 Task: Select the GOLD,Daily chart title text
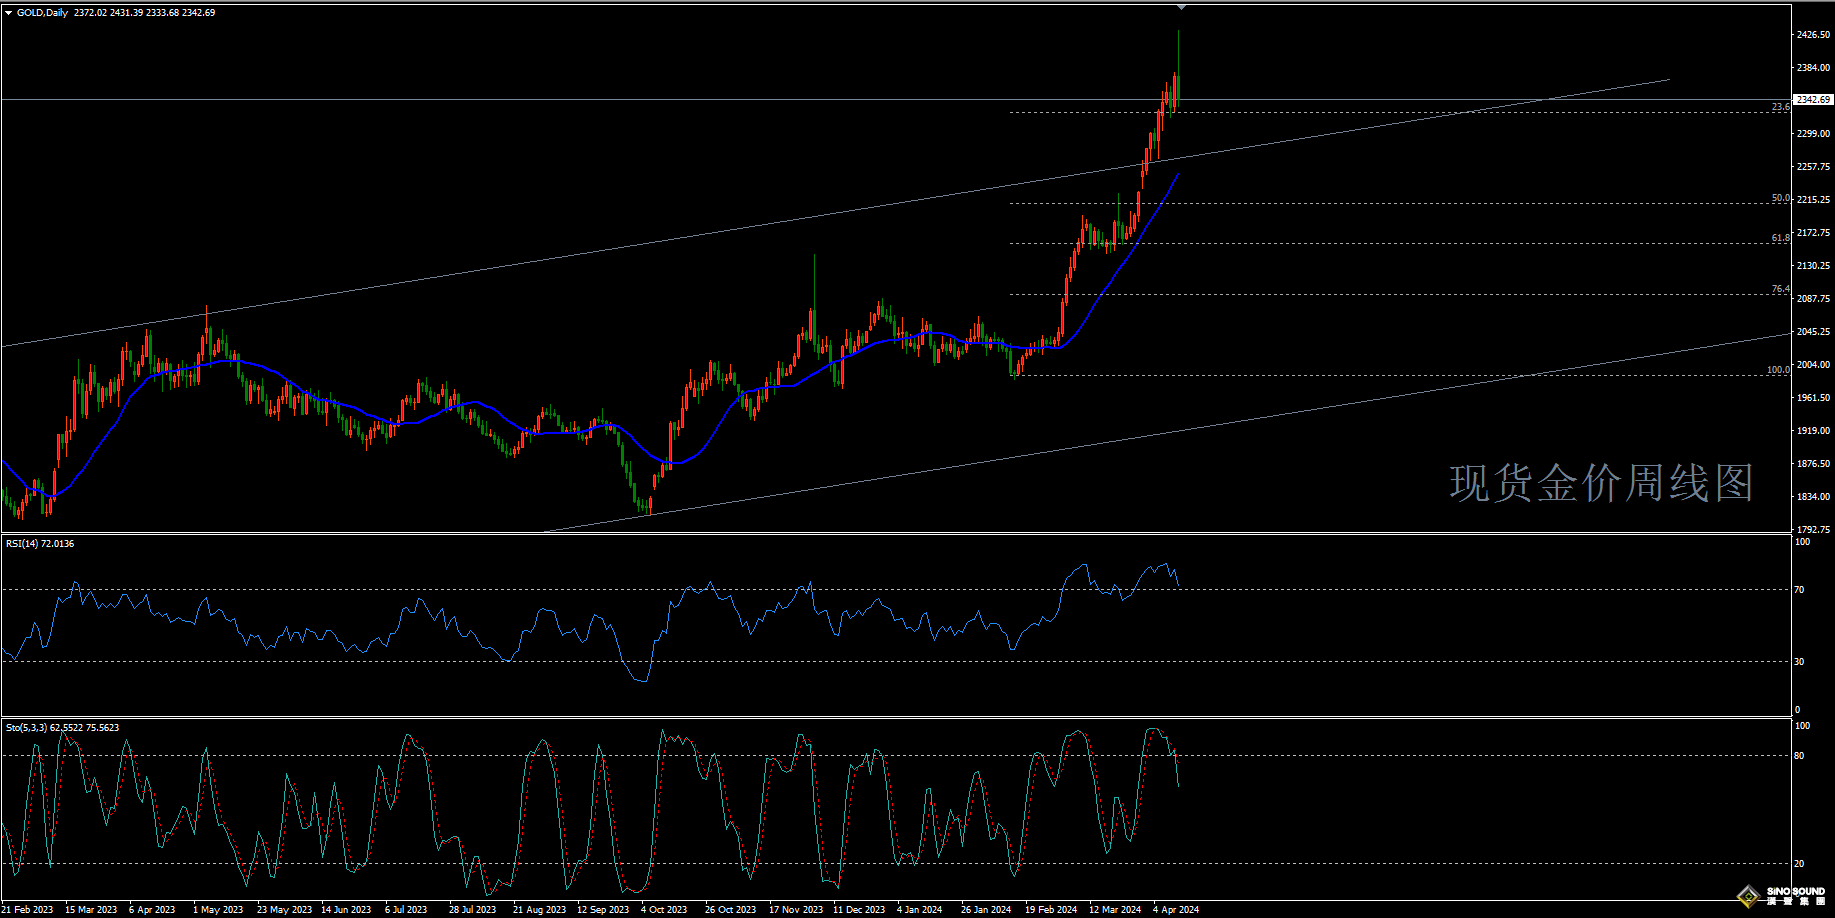tap(42, 13)
